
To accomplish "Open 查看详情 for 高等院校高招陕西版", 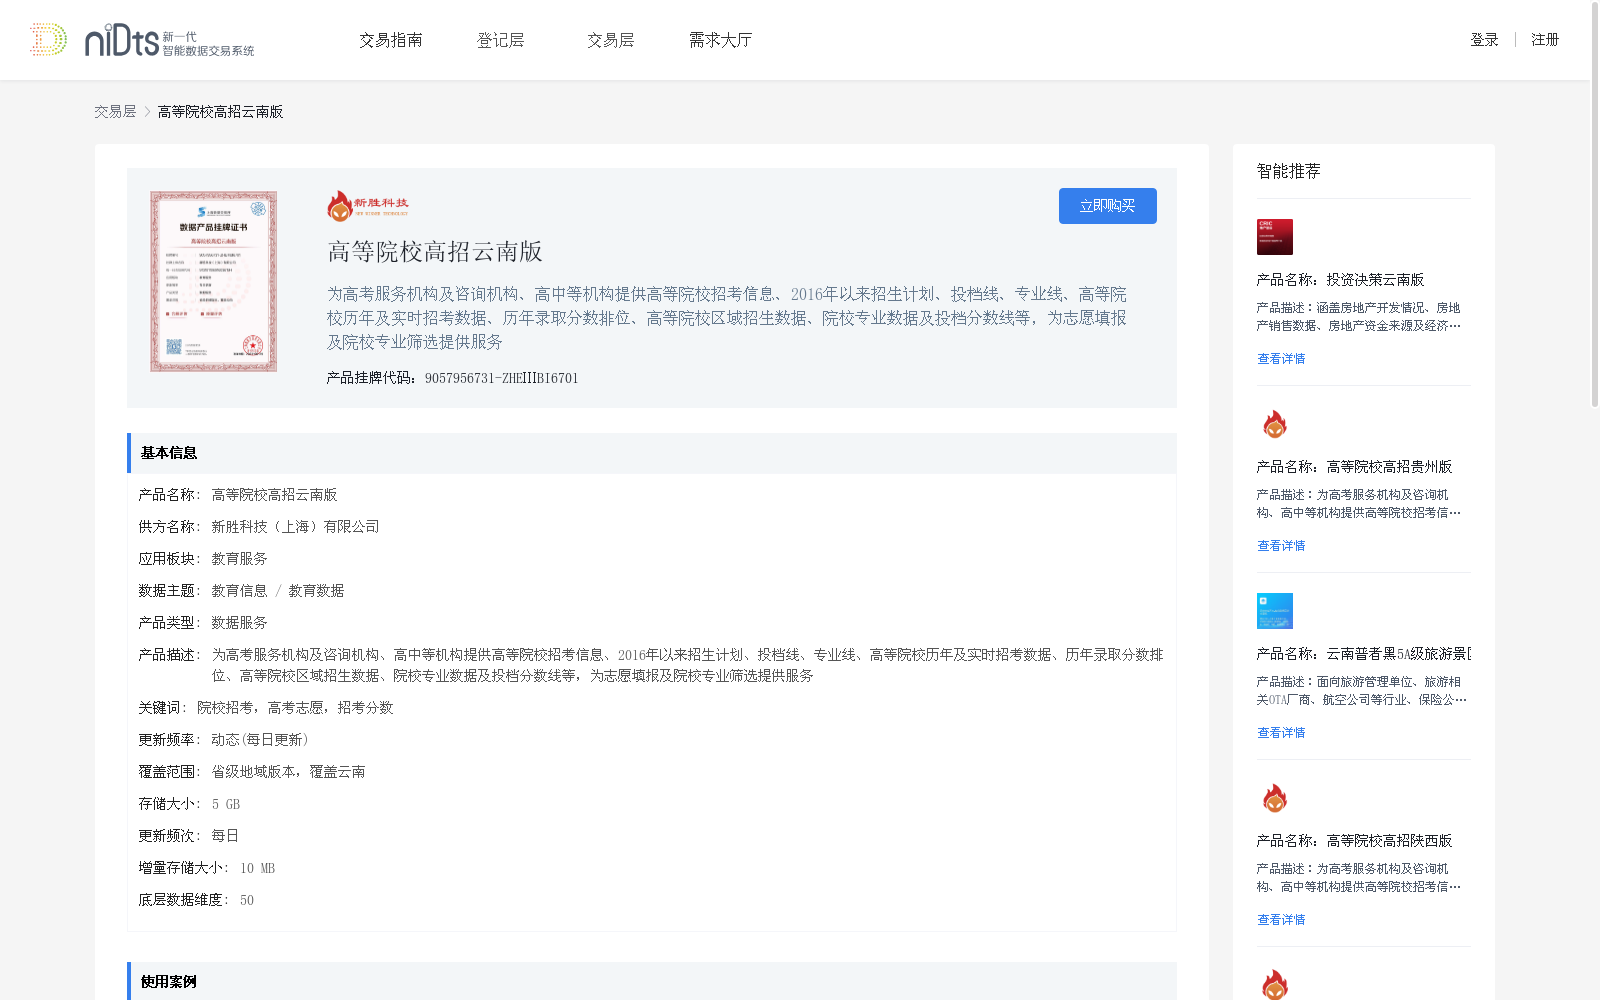I will coord(1281,920).
